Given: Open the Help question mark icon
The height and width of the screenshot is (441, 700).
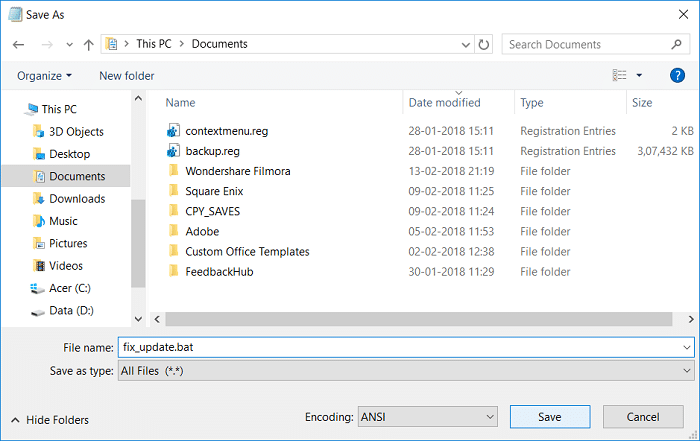Looking at the screenshot, I should (x=677, y=75).
